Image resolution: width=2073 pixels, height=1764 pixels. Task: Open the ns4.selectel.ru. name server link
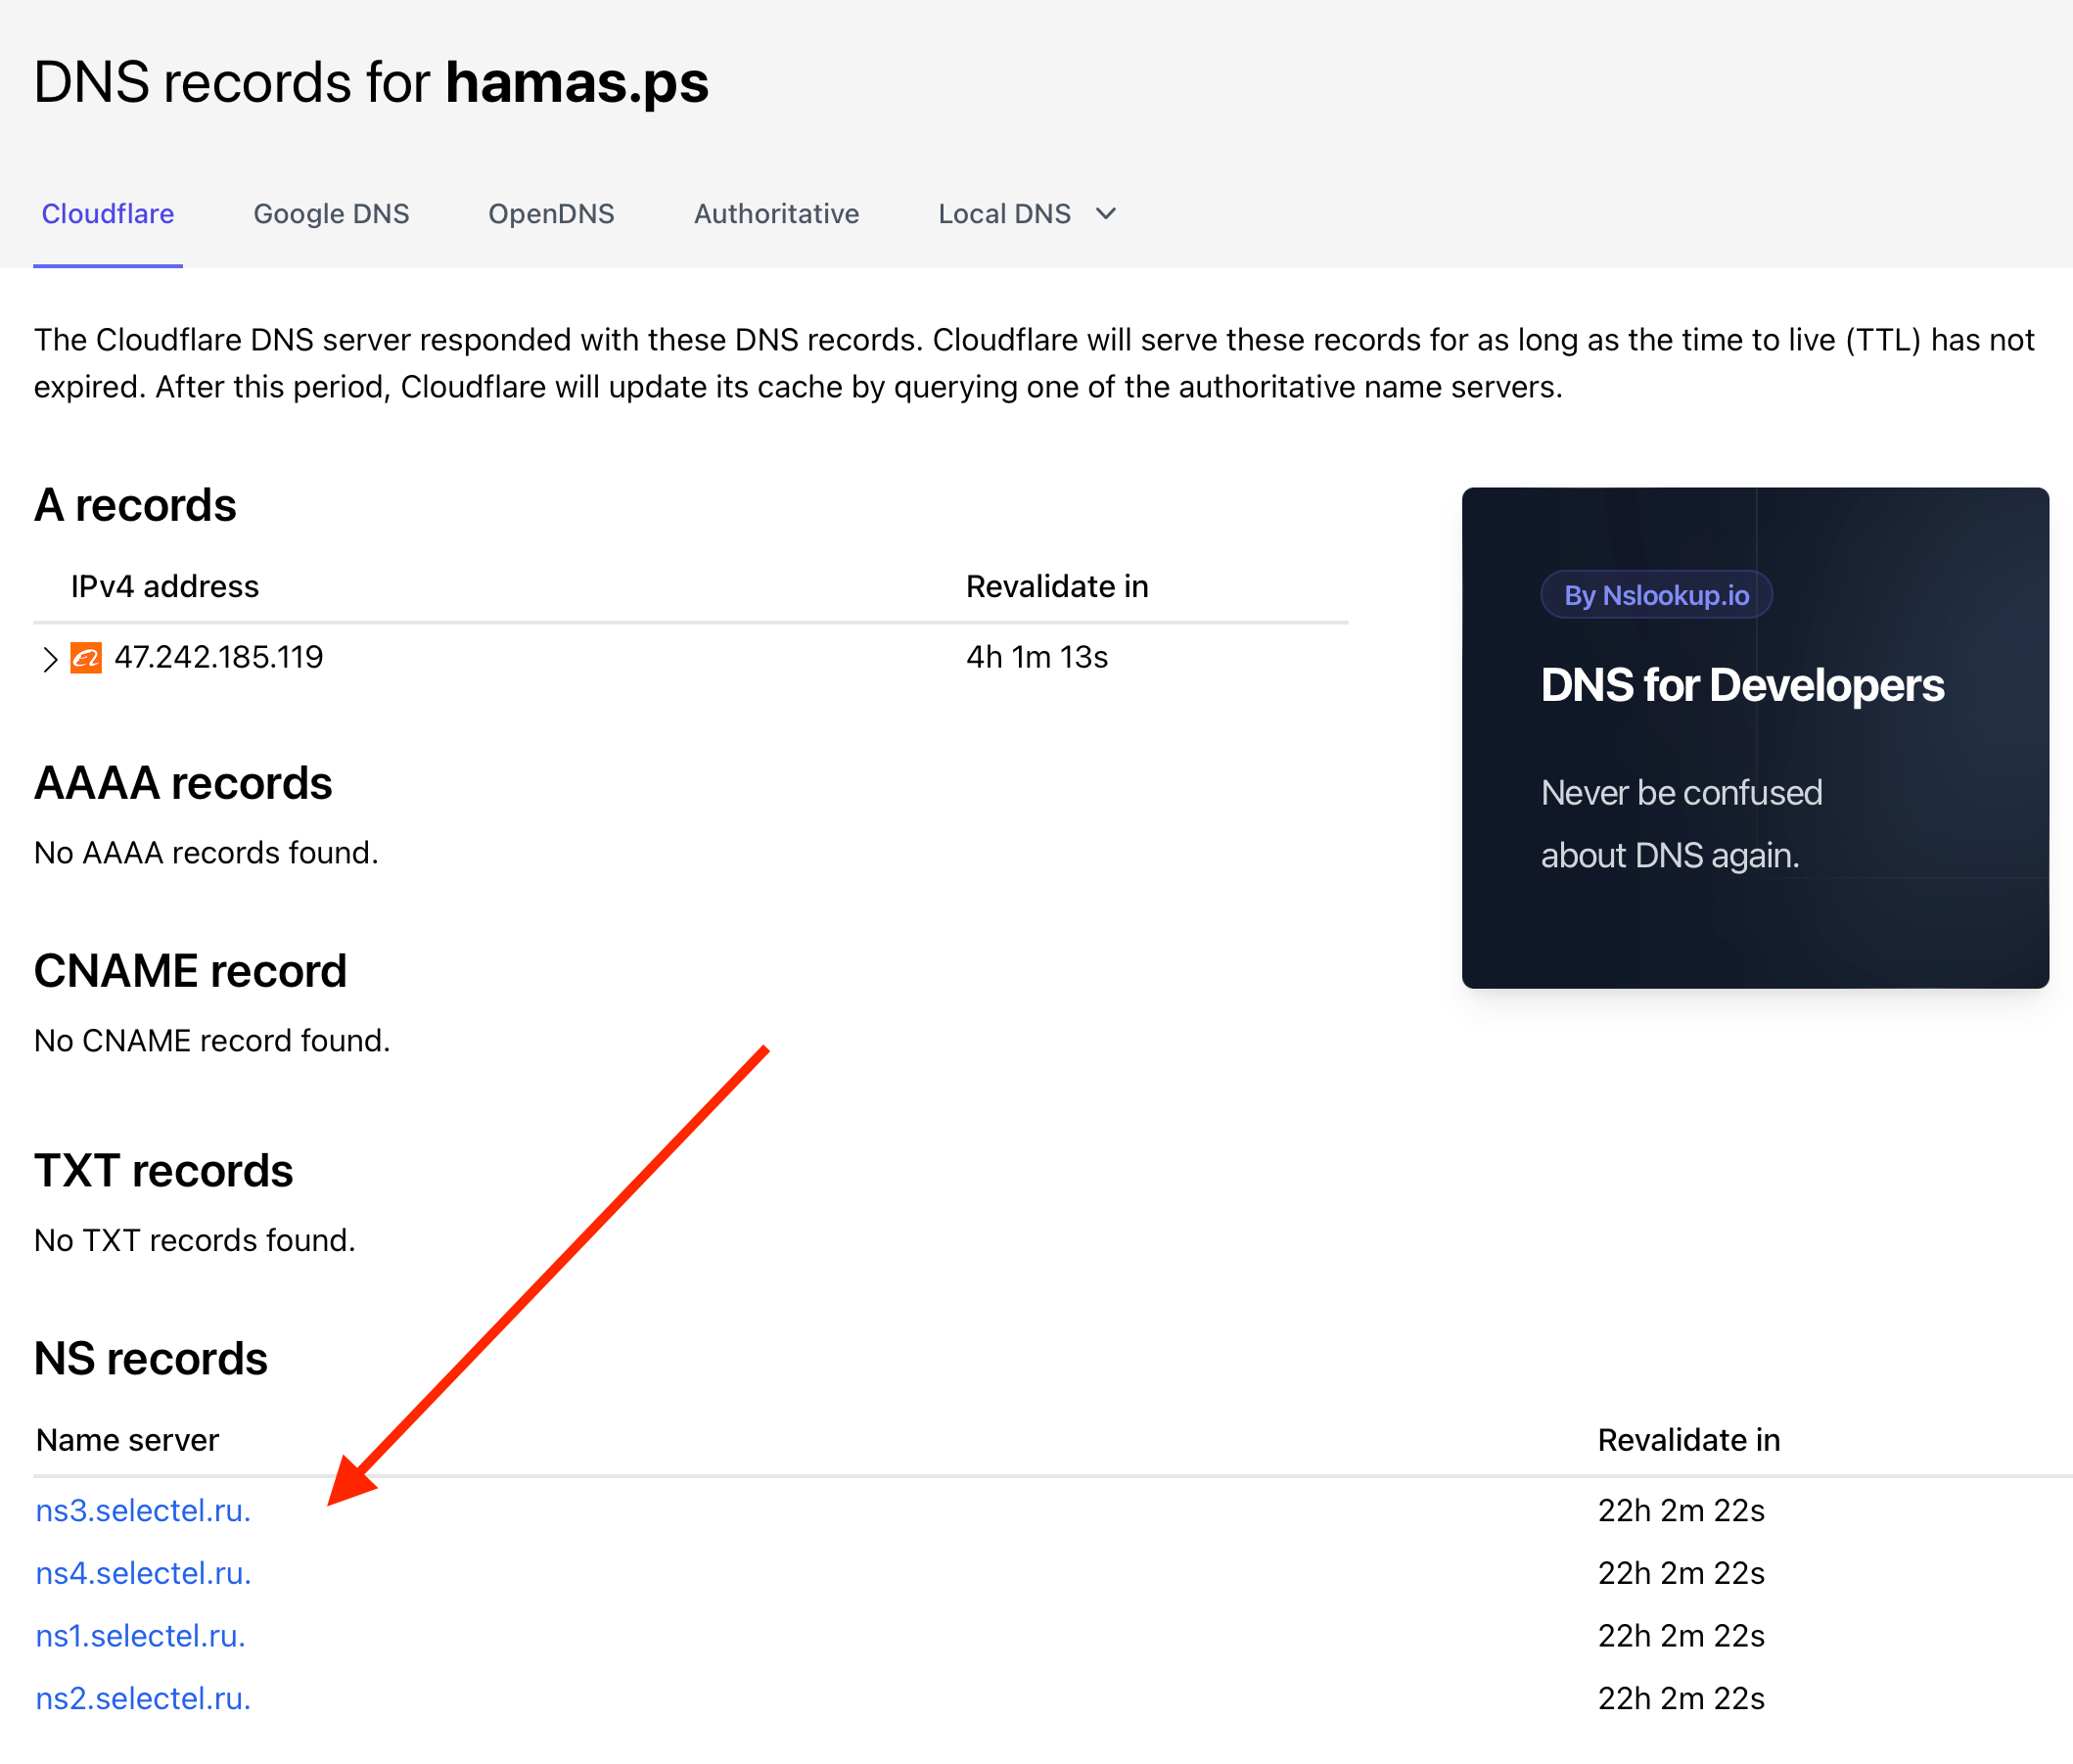click(143, 1573)
